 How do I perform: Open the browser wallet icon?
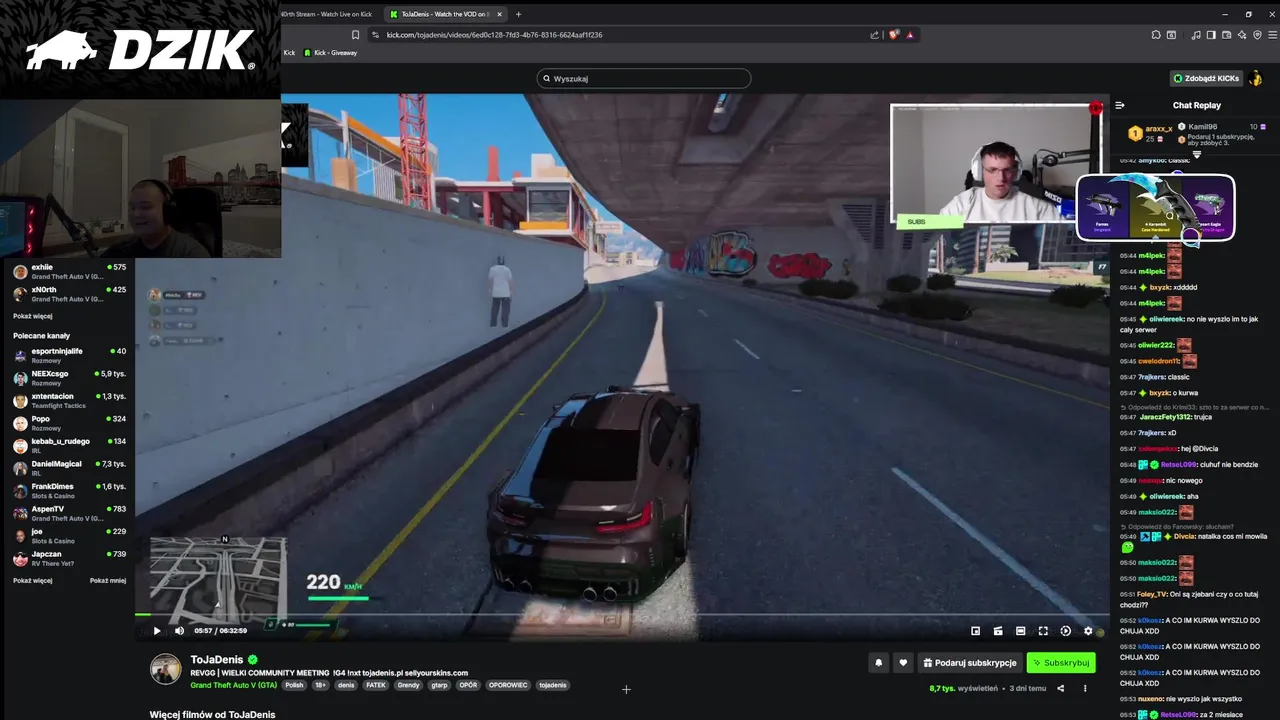(x=1226, y=35)
